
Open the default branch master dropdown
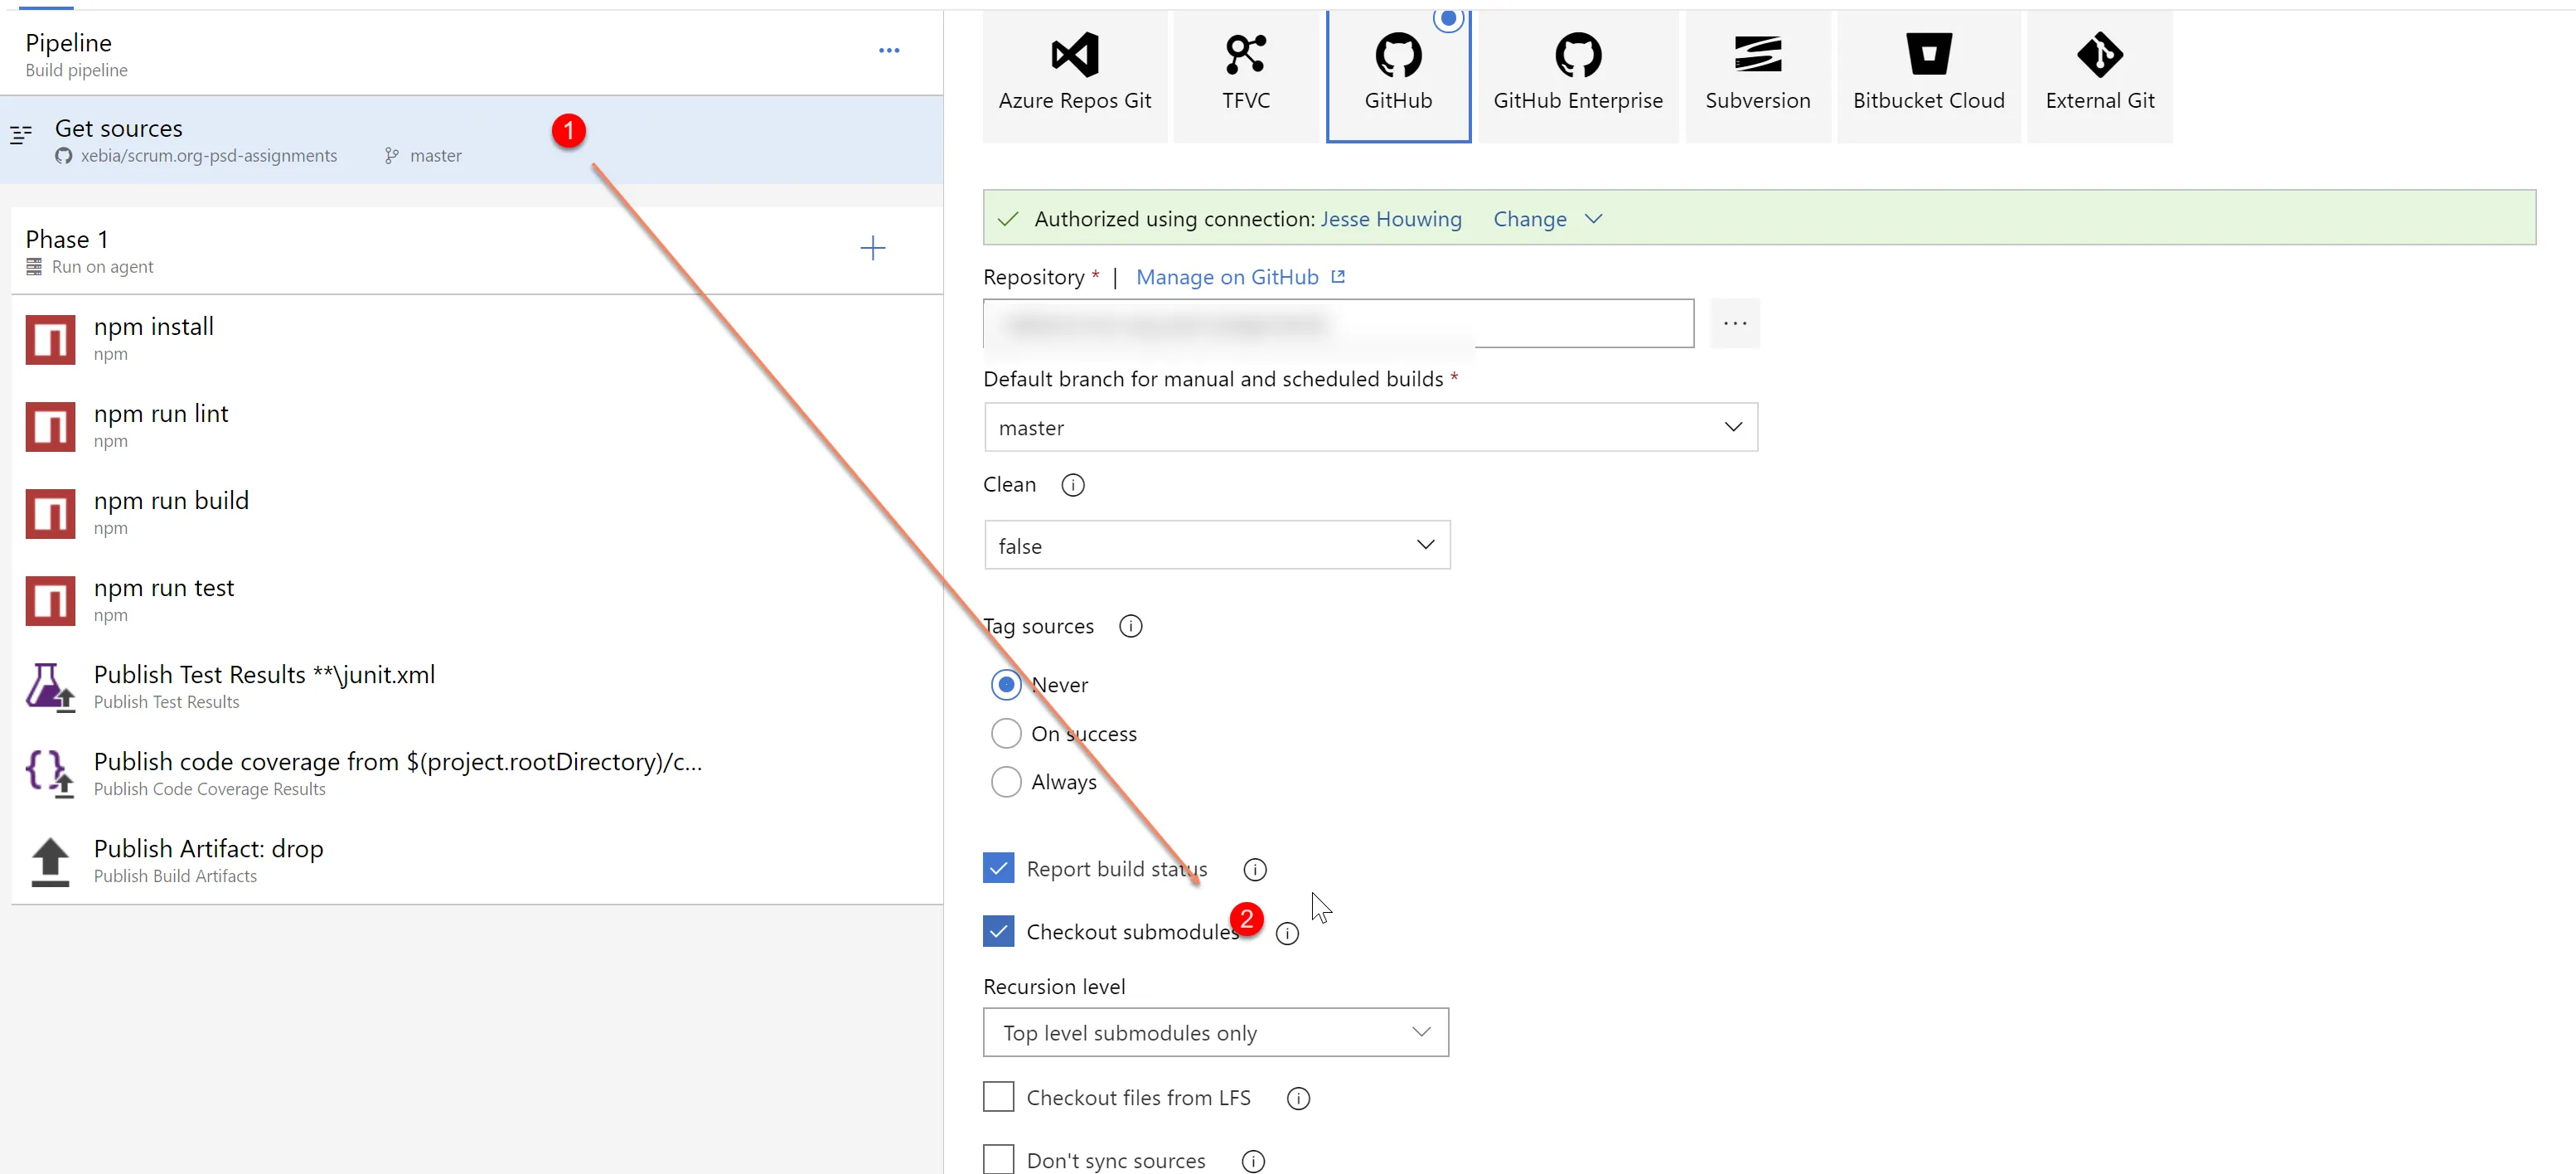[1370, 428]
